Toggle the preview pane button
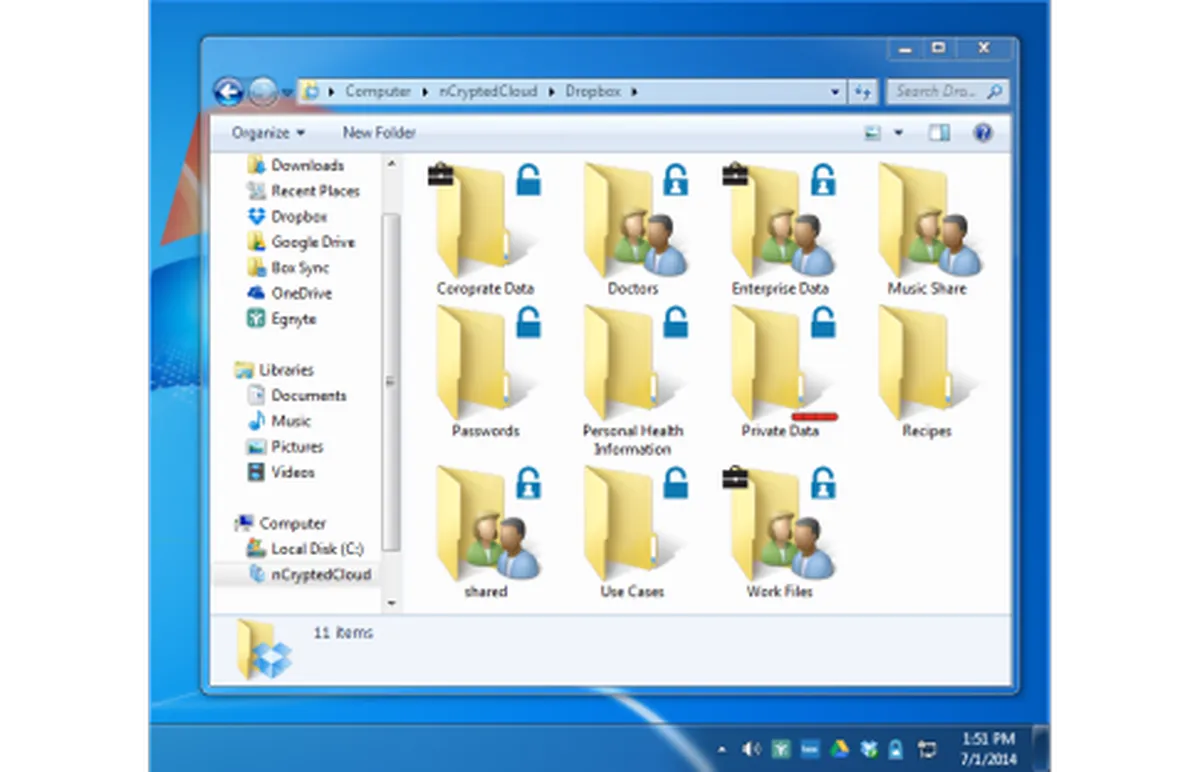 pyautogui.click(x=938, y=133)
